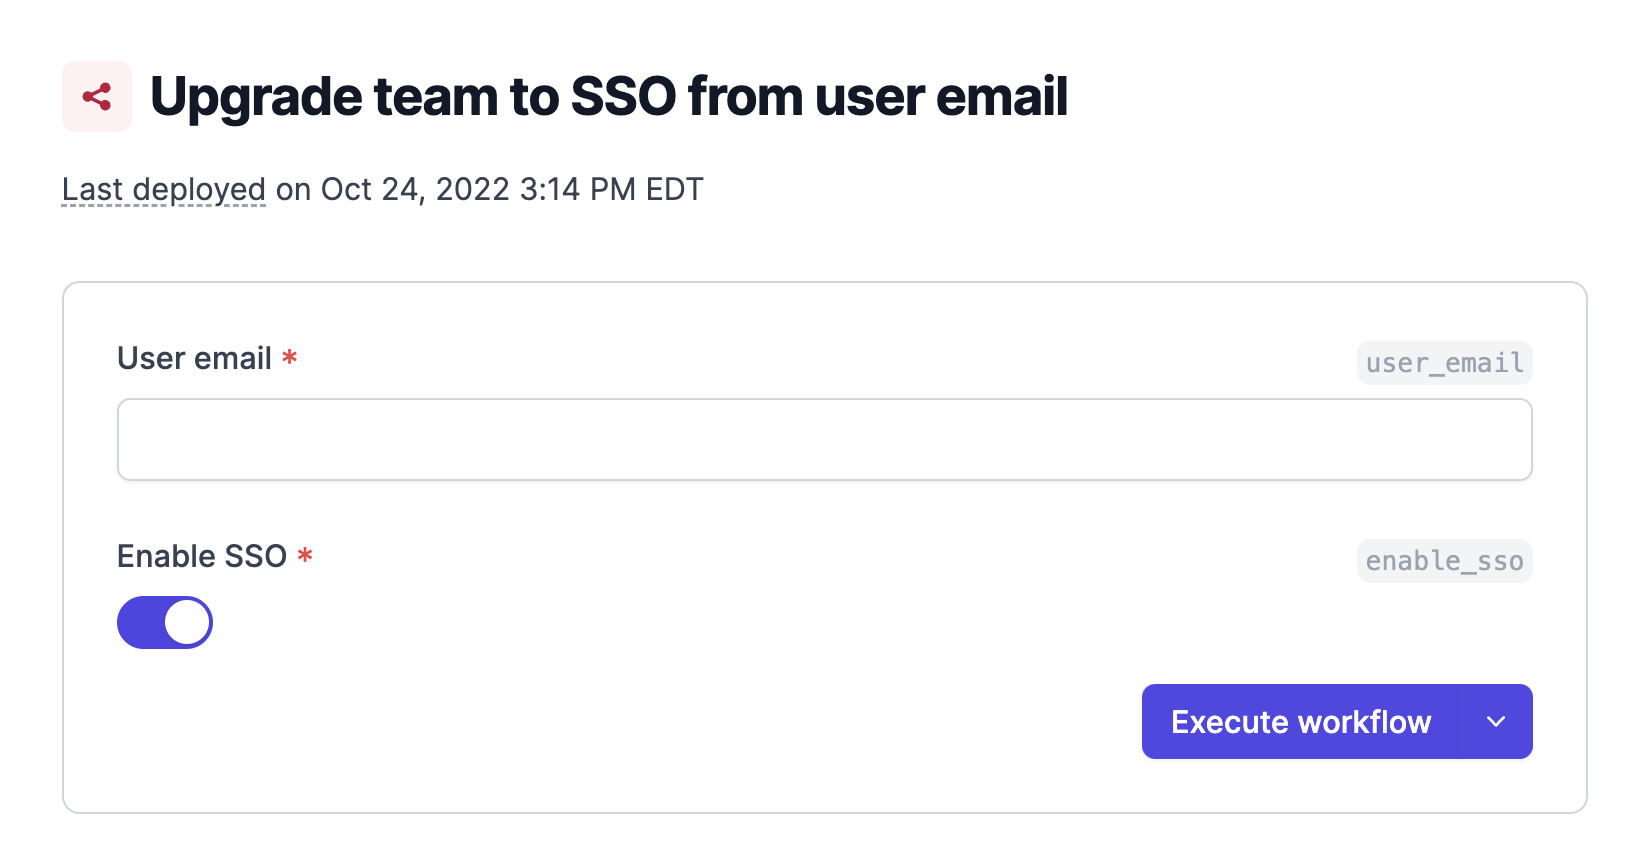
Task: Open the Execute workflow dropdown options
Action: 1496,722
